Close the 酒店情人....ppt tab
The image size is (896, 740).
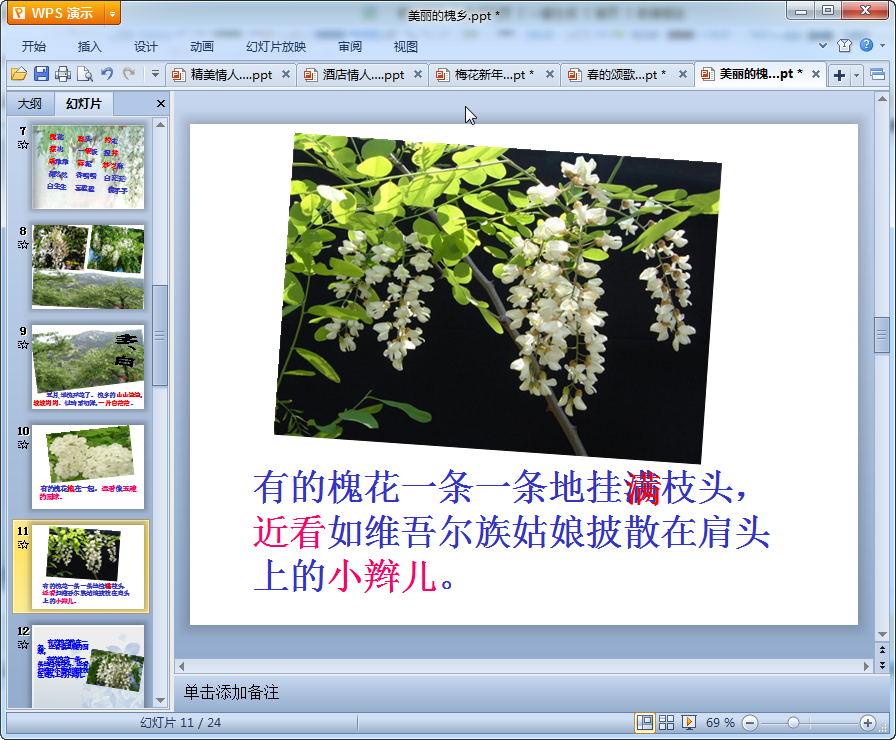418,74
